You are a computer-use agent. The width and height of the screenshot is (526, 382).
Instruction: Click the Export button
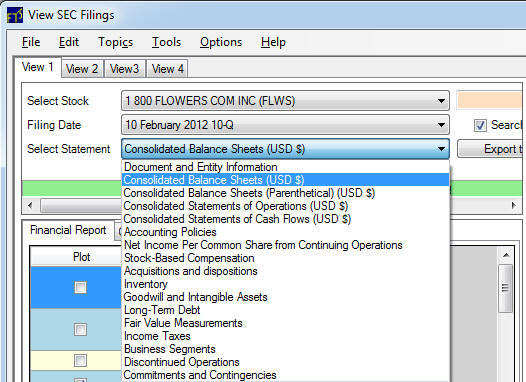(490, 149)
